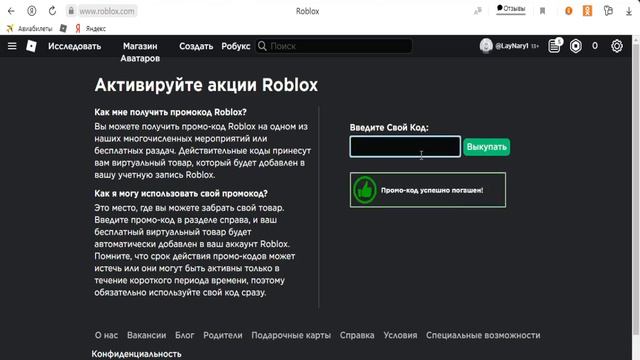Click the Robux balance 0
Screen dimensions: 640x360
(x=595, y=46)
